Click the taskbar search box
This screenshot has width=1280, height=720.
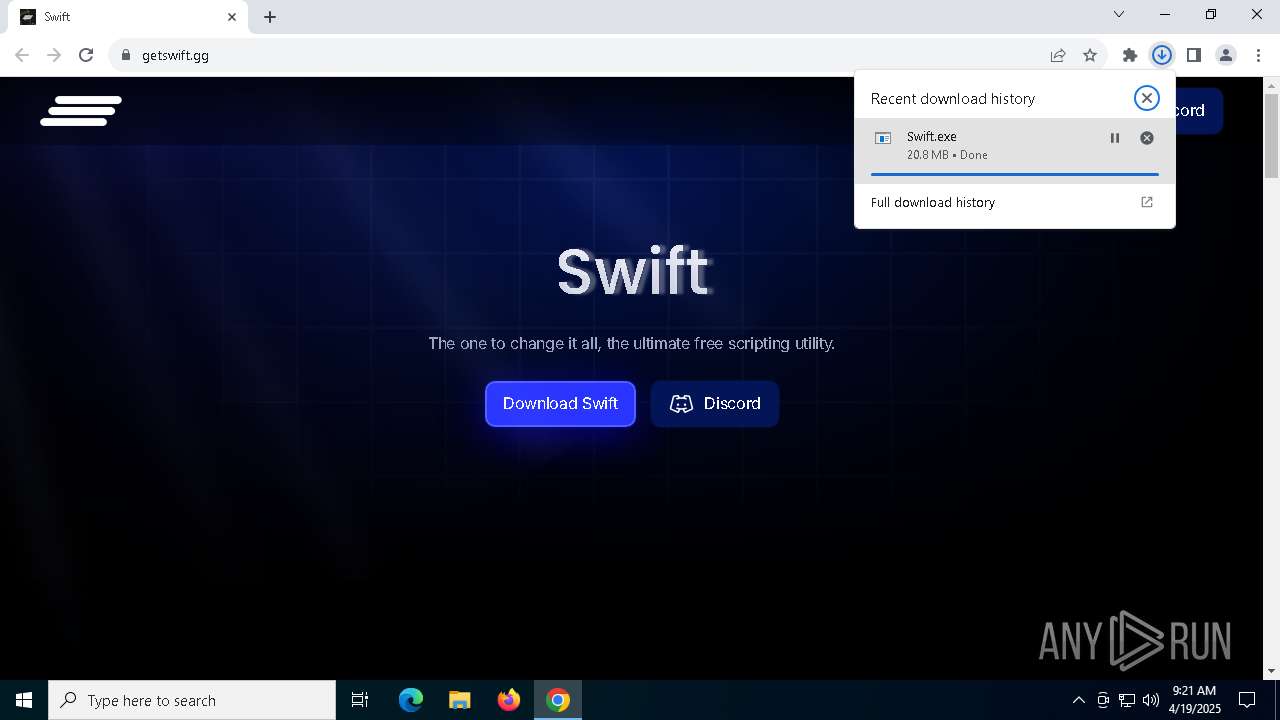[192, 700]
